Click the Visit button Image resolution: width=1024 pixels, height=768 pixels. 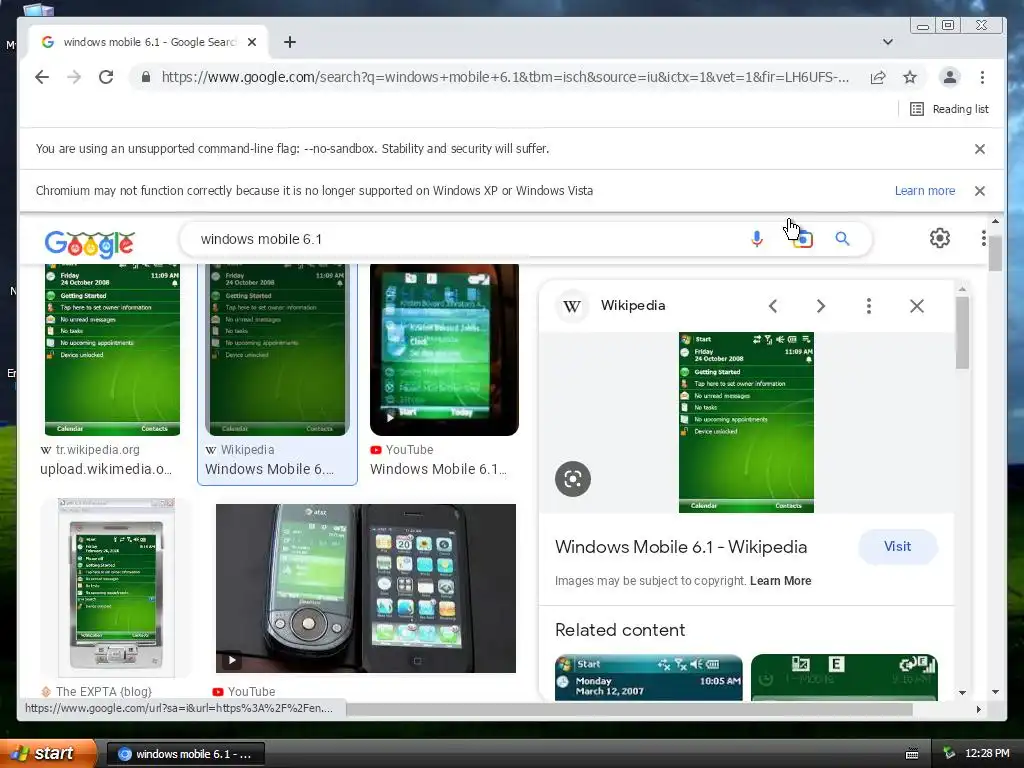coord(898,547)
